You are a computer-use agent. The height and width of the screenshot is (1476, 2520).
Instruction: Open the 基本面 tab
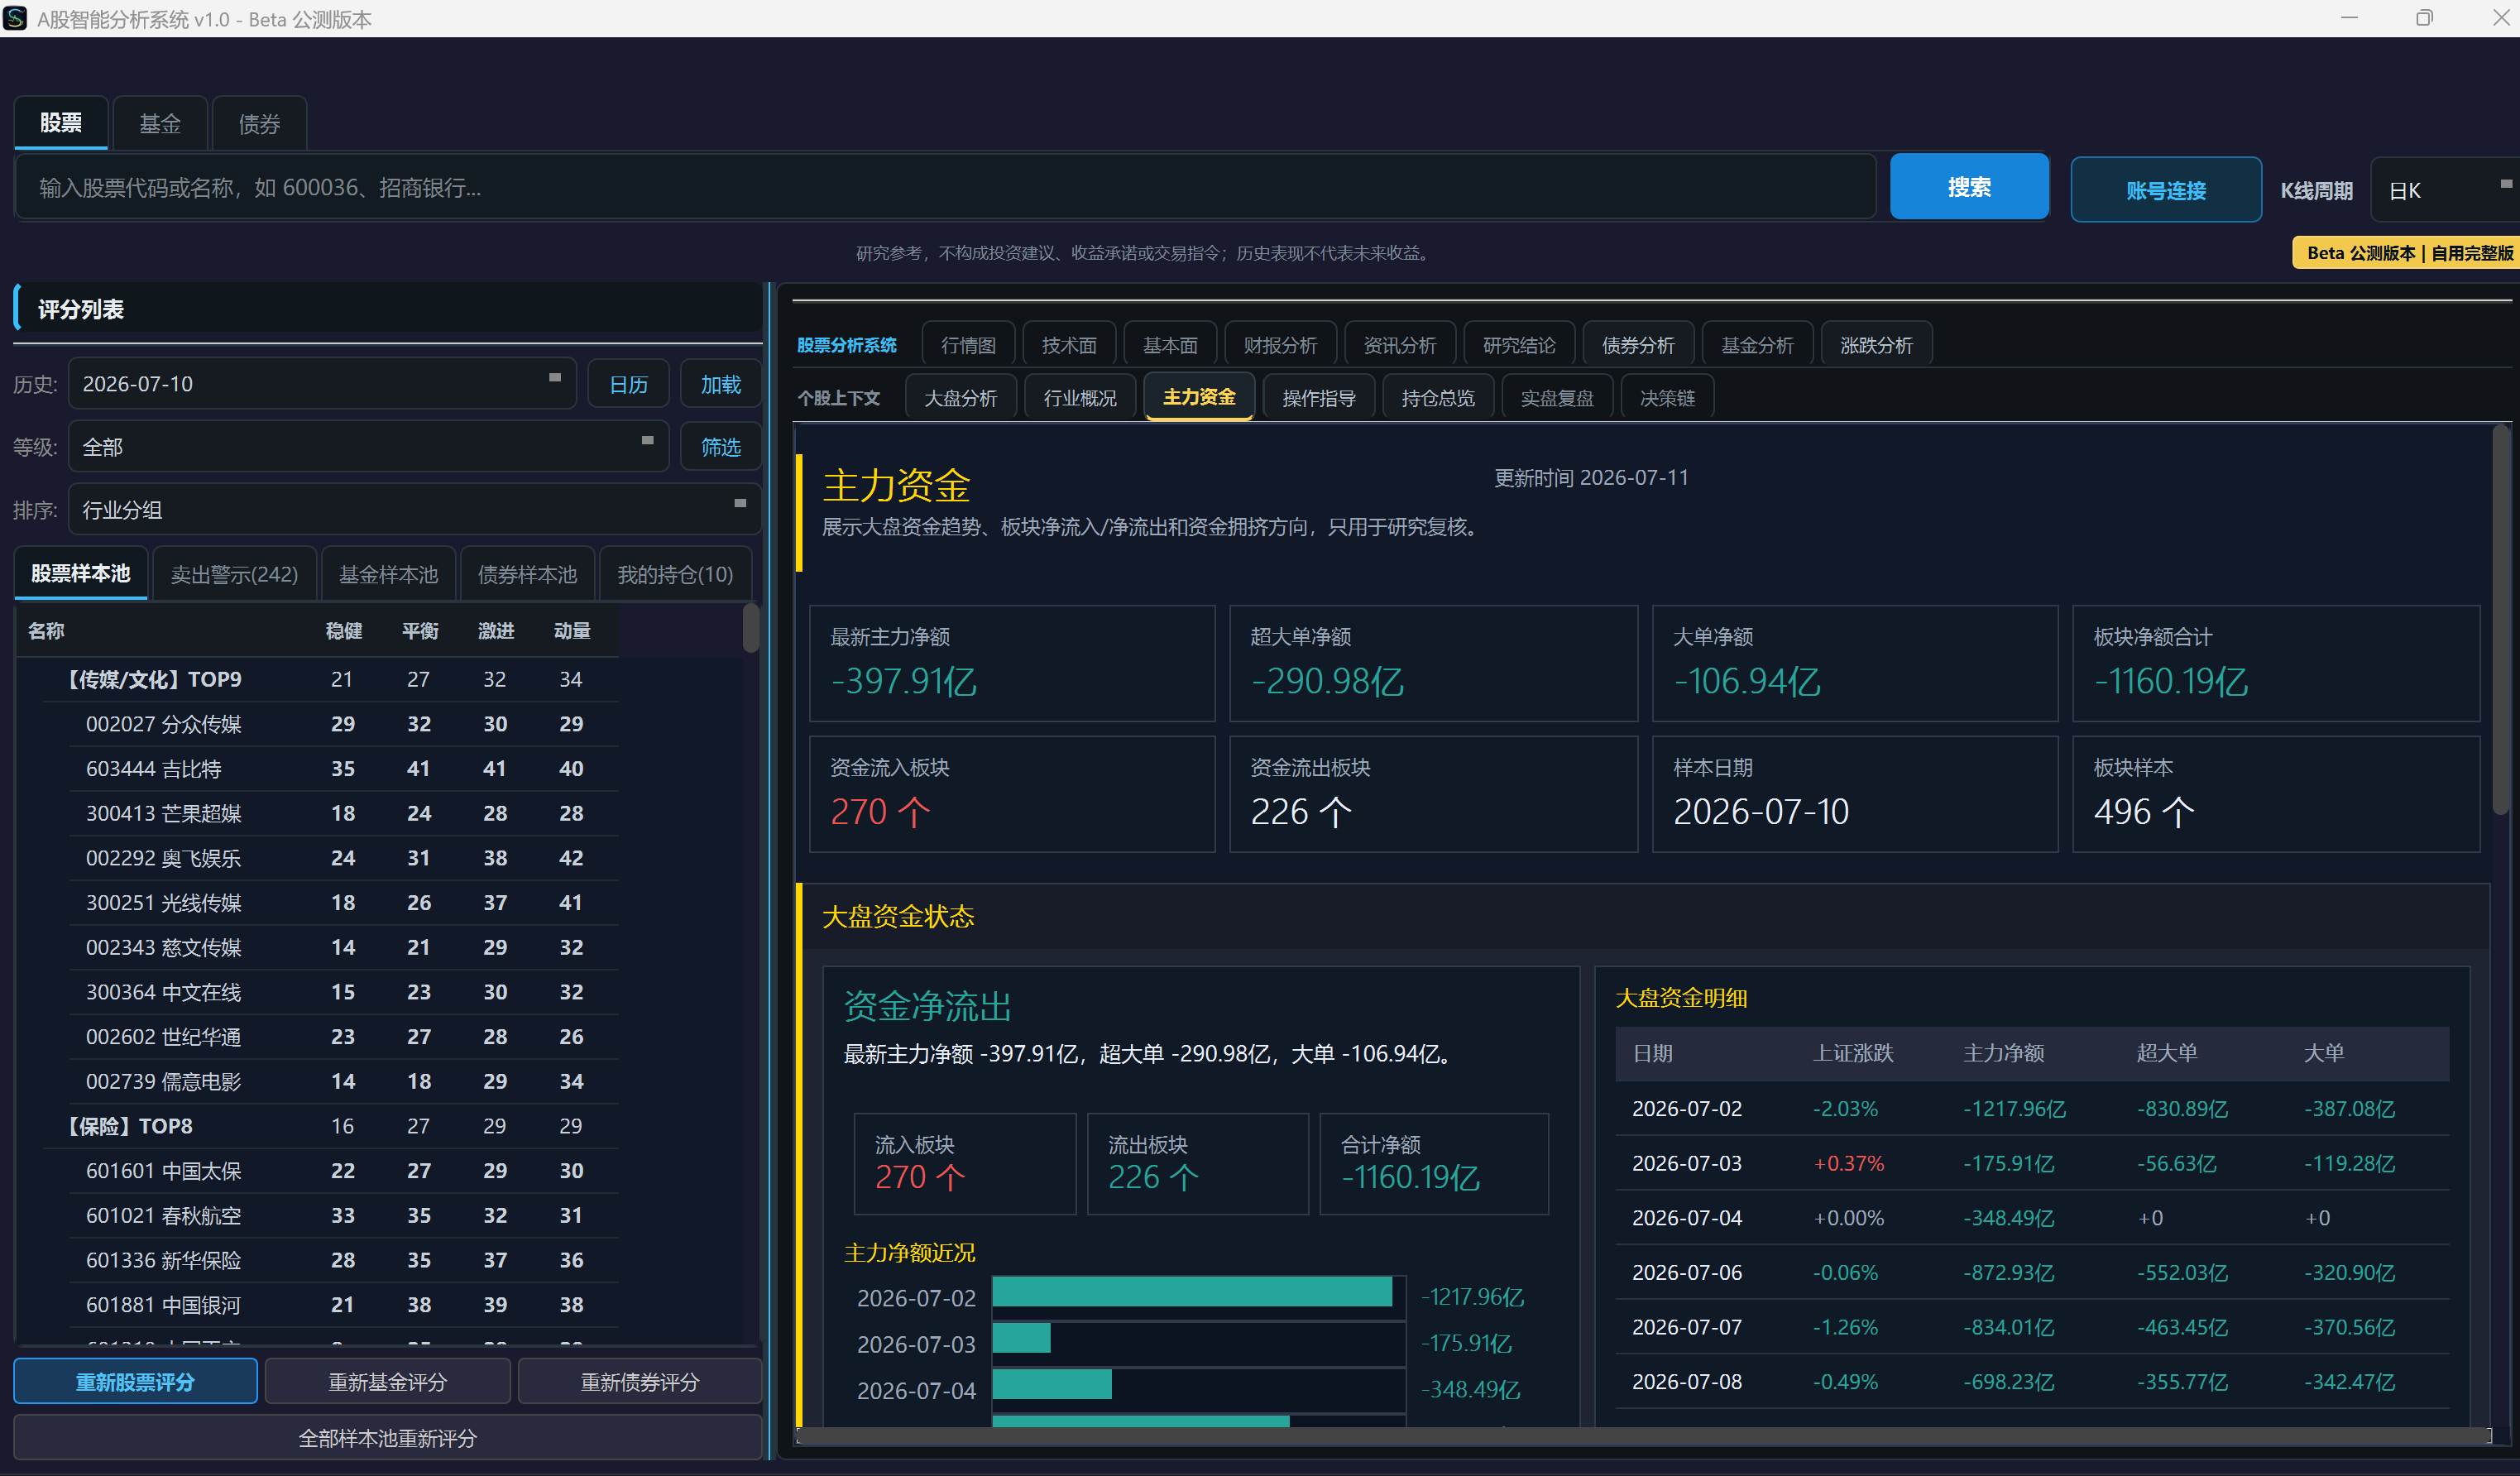[x=1170, y=345]
